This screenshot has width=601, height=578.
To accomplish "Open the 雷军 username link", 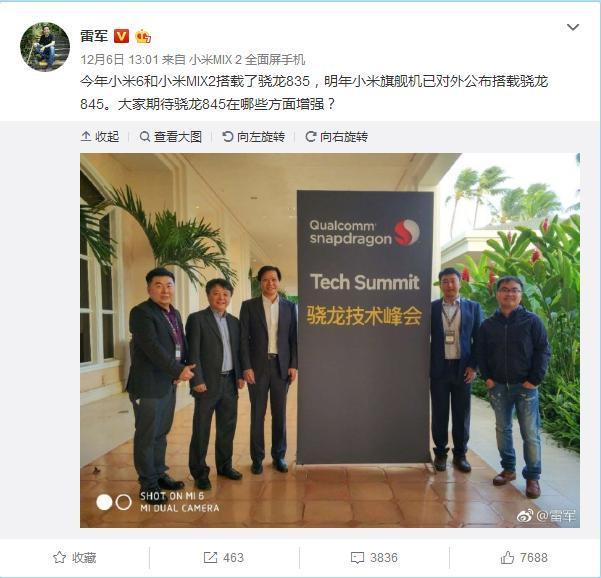I will pyautogui.click(x=94, y=36).
